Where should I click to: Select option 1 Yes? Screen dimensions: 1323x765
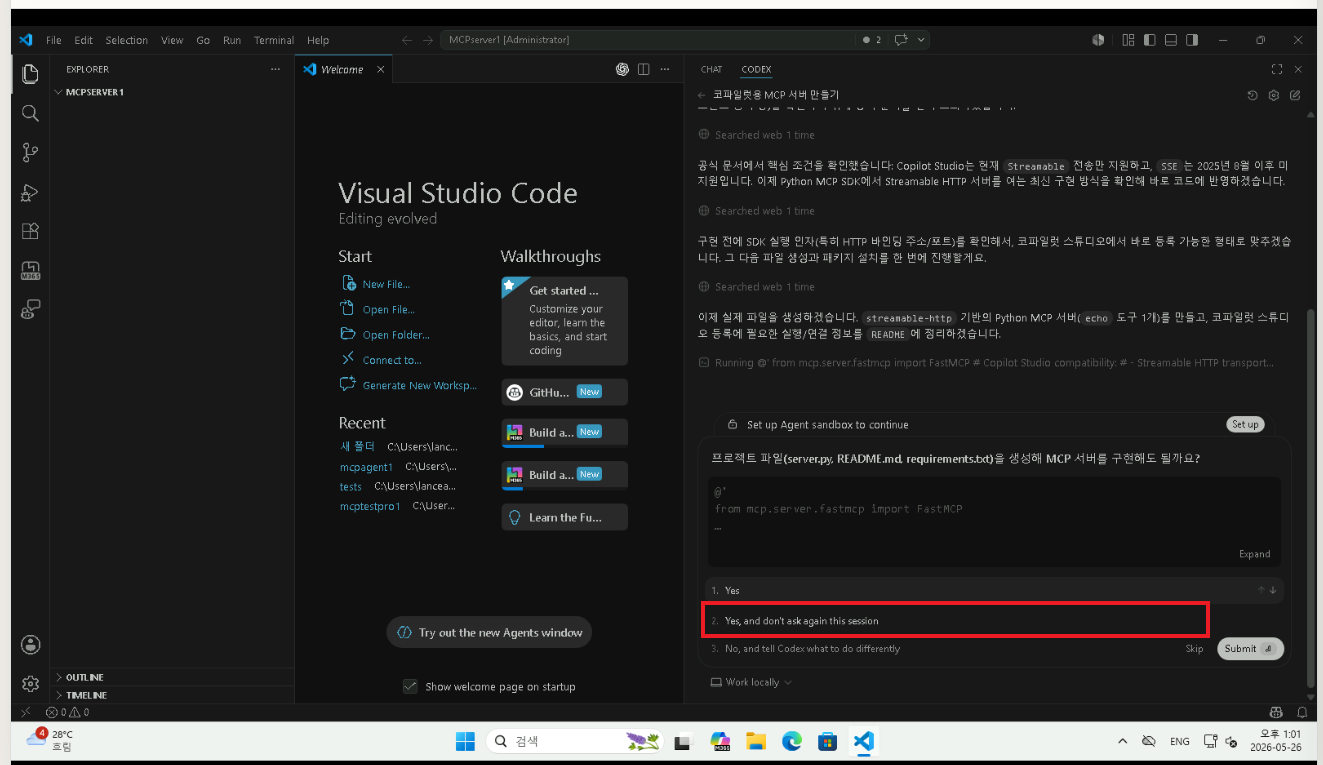click(994, 590)
